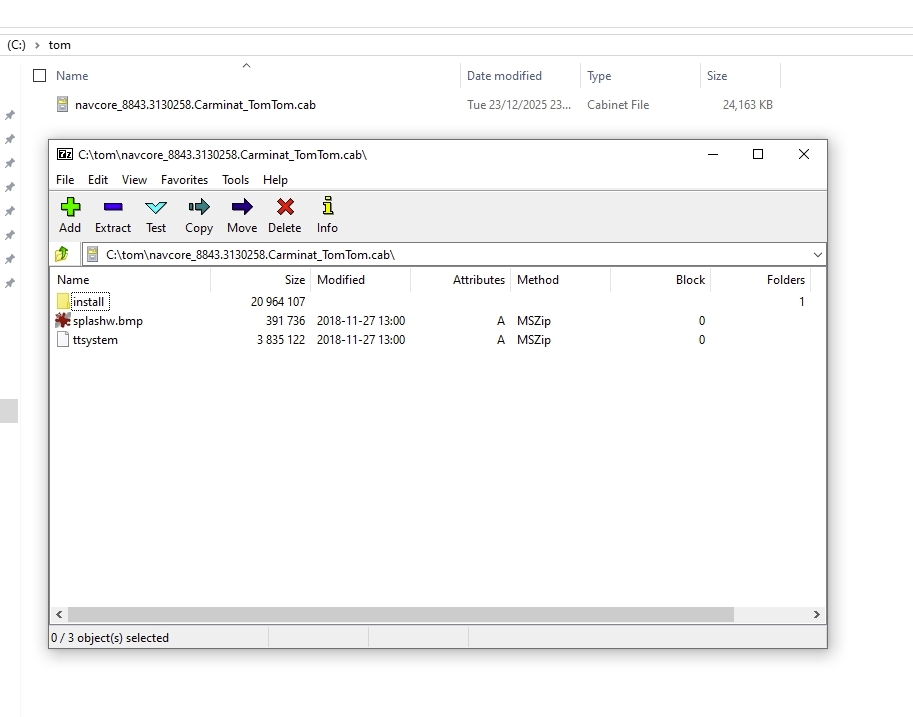Click the scroll right arrow in 7-Zip

pos(816,614)
